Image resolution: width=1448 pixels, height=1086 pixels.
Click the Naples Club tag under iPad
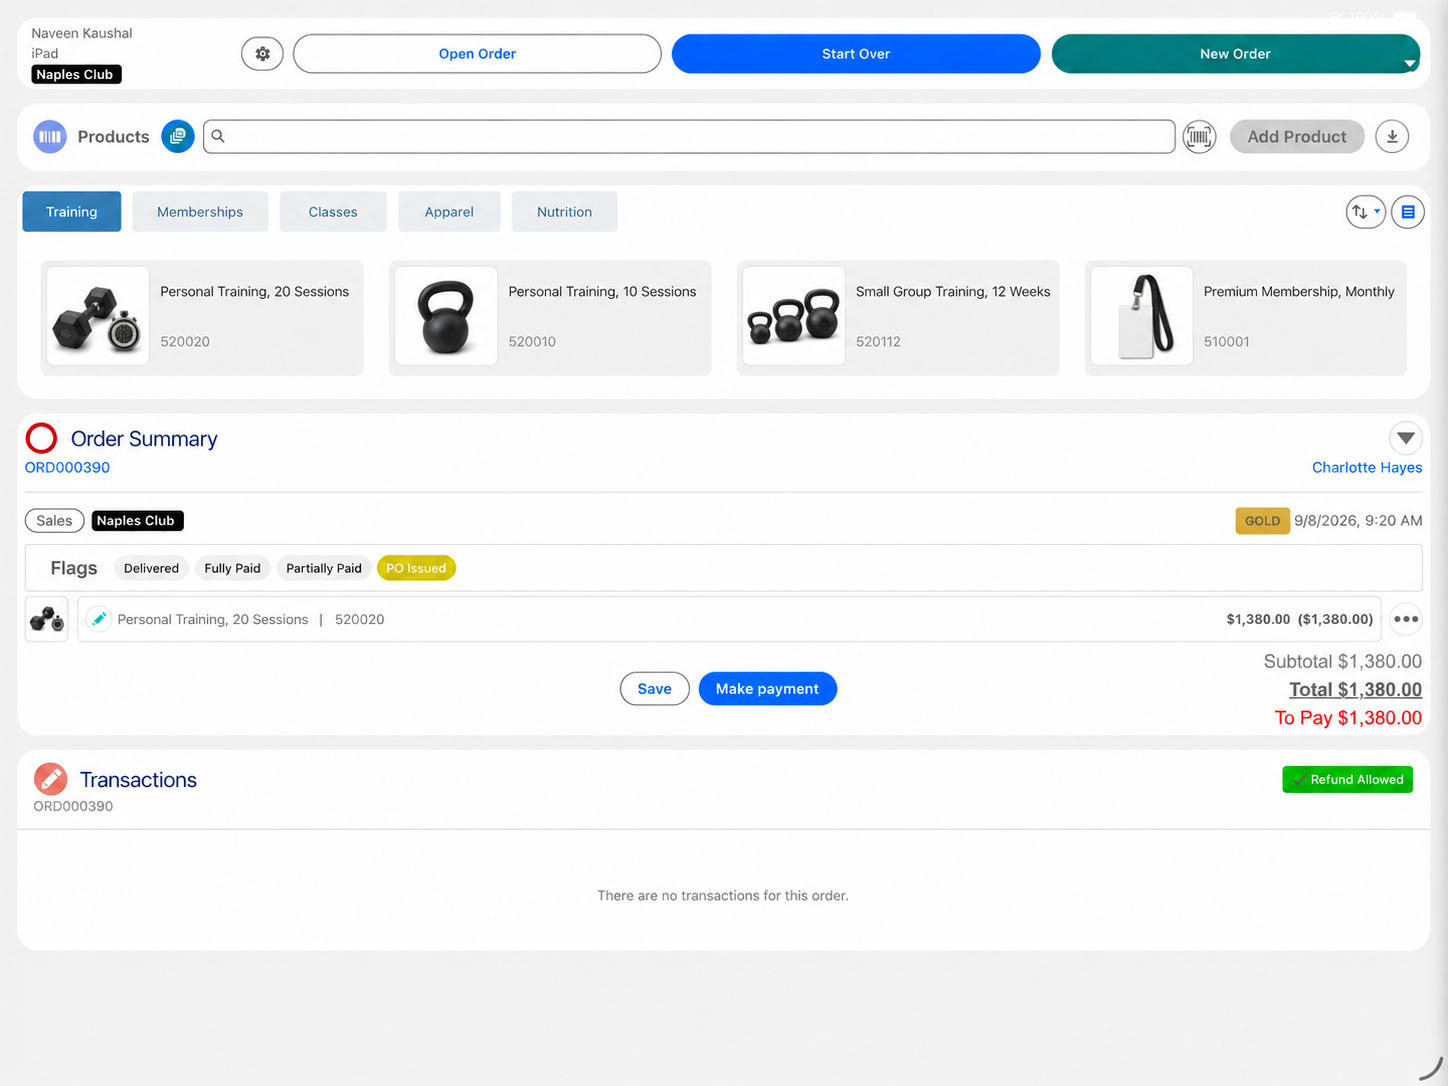76,75
